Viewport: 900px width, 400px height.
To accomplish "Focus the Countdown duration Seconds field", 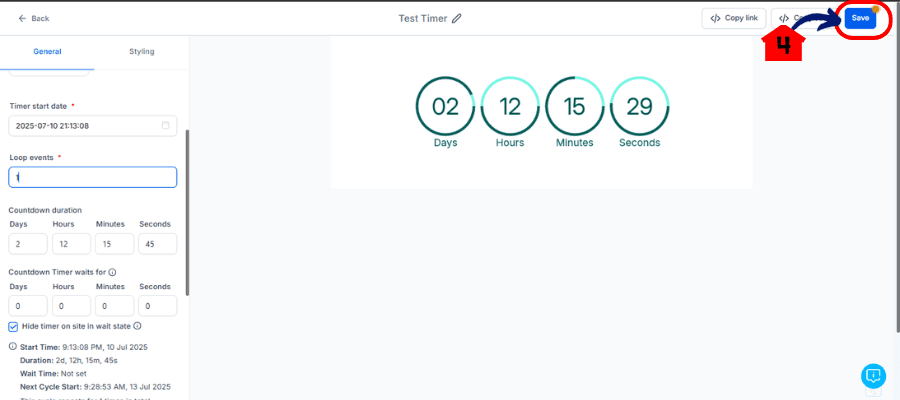I will 158,244.
